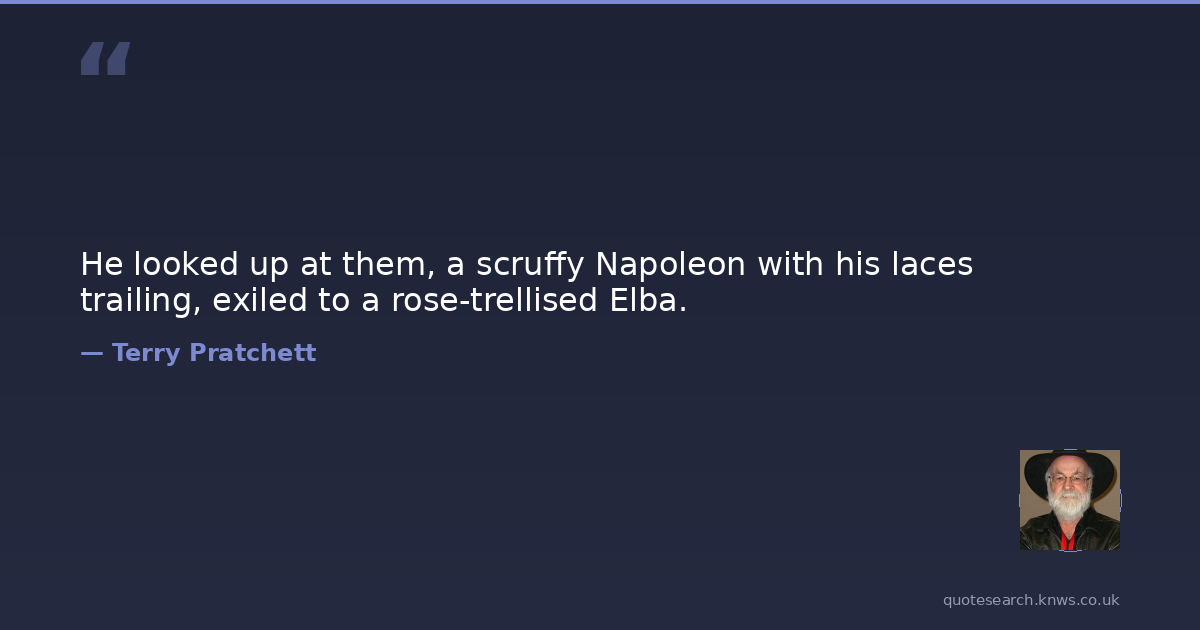Click the word "looked" in the quote
This screenshot has height=630, width=1200.
point(182,265)
